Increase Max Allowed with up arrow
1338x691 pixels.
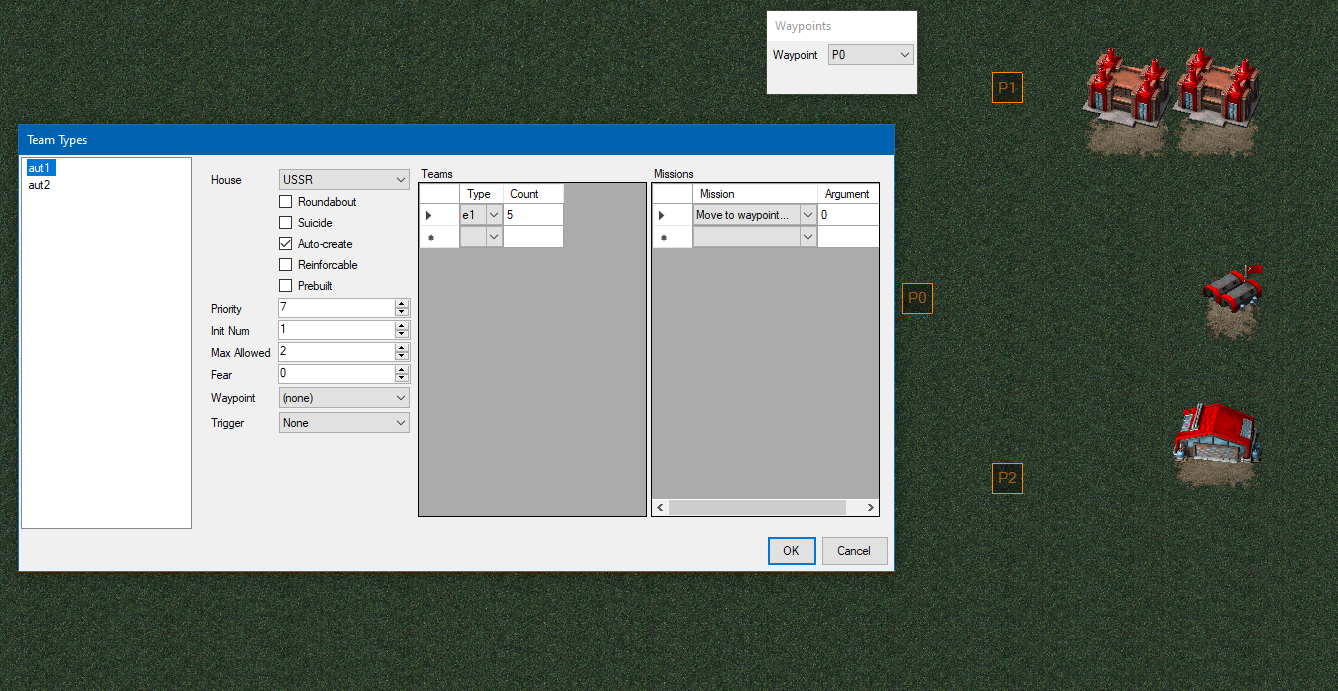[x=402, y=348]
